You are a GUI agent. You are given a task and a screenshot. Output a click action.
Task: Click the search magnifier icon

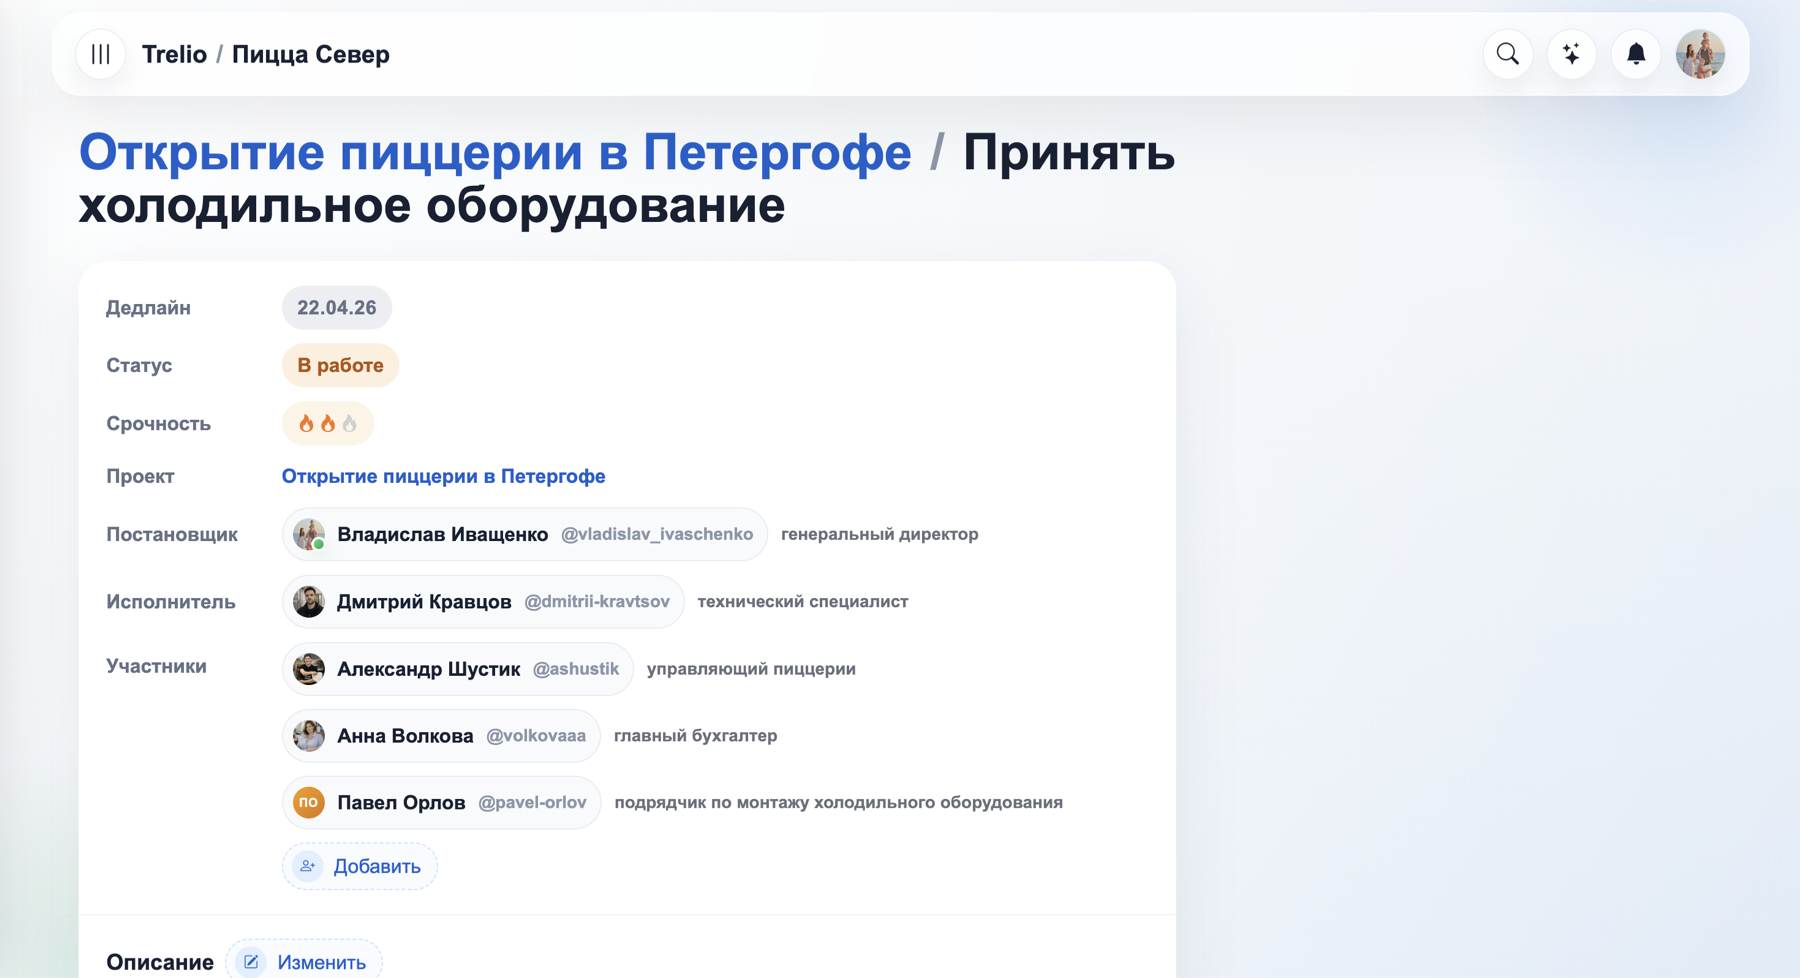click(x=1508, y=54)
